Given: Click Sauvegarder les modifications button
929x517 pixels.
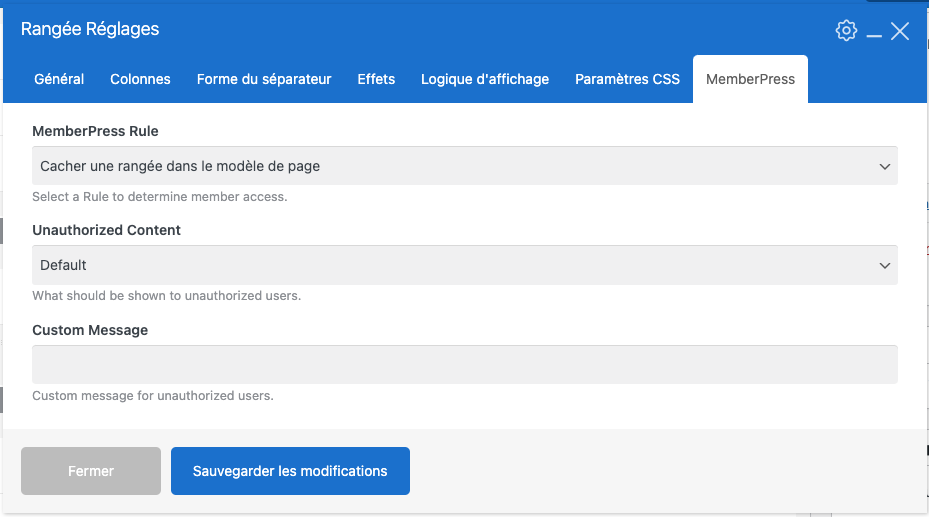Looking at the screenshot, I should pos(290,471).
